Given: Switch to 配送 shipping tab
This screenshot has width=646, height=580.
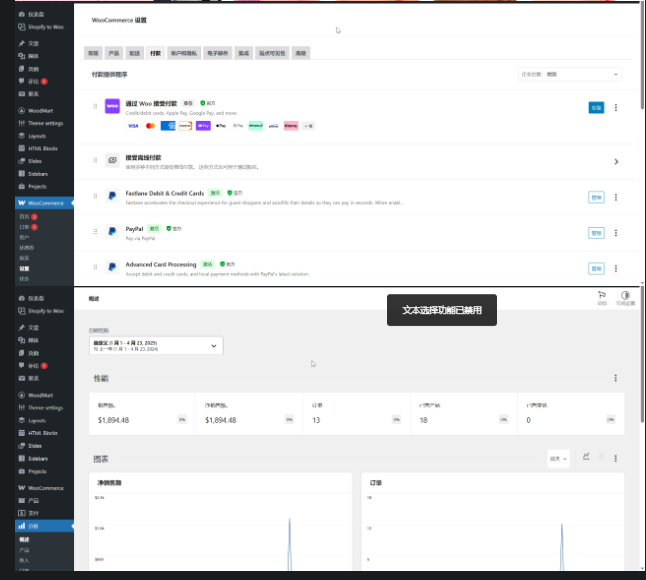Looking at the screenshot, I should click(x=134, y=53).
